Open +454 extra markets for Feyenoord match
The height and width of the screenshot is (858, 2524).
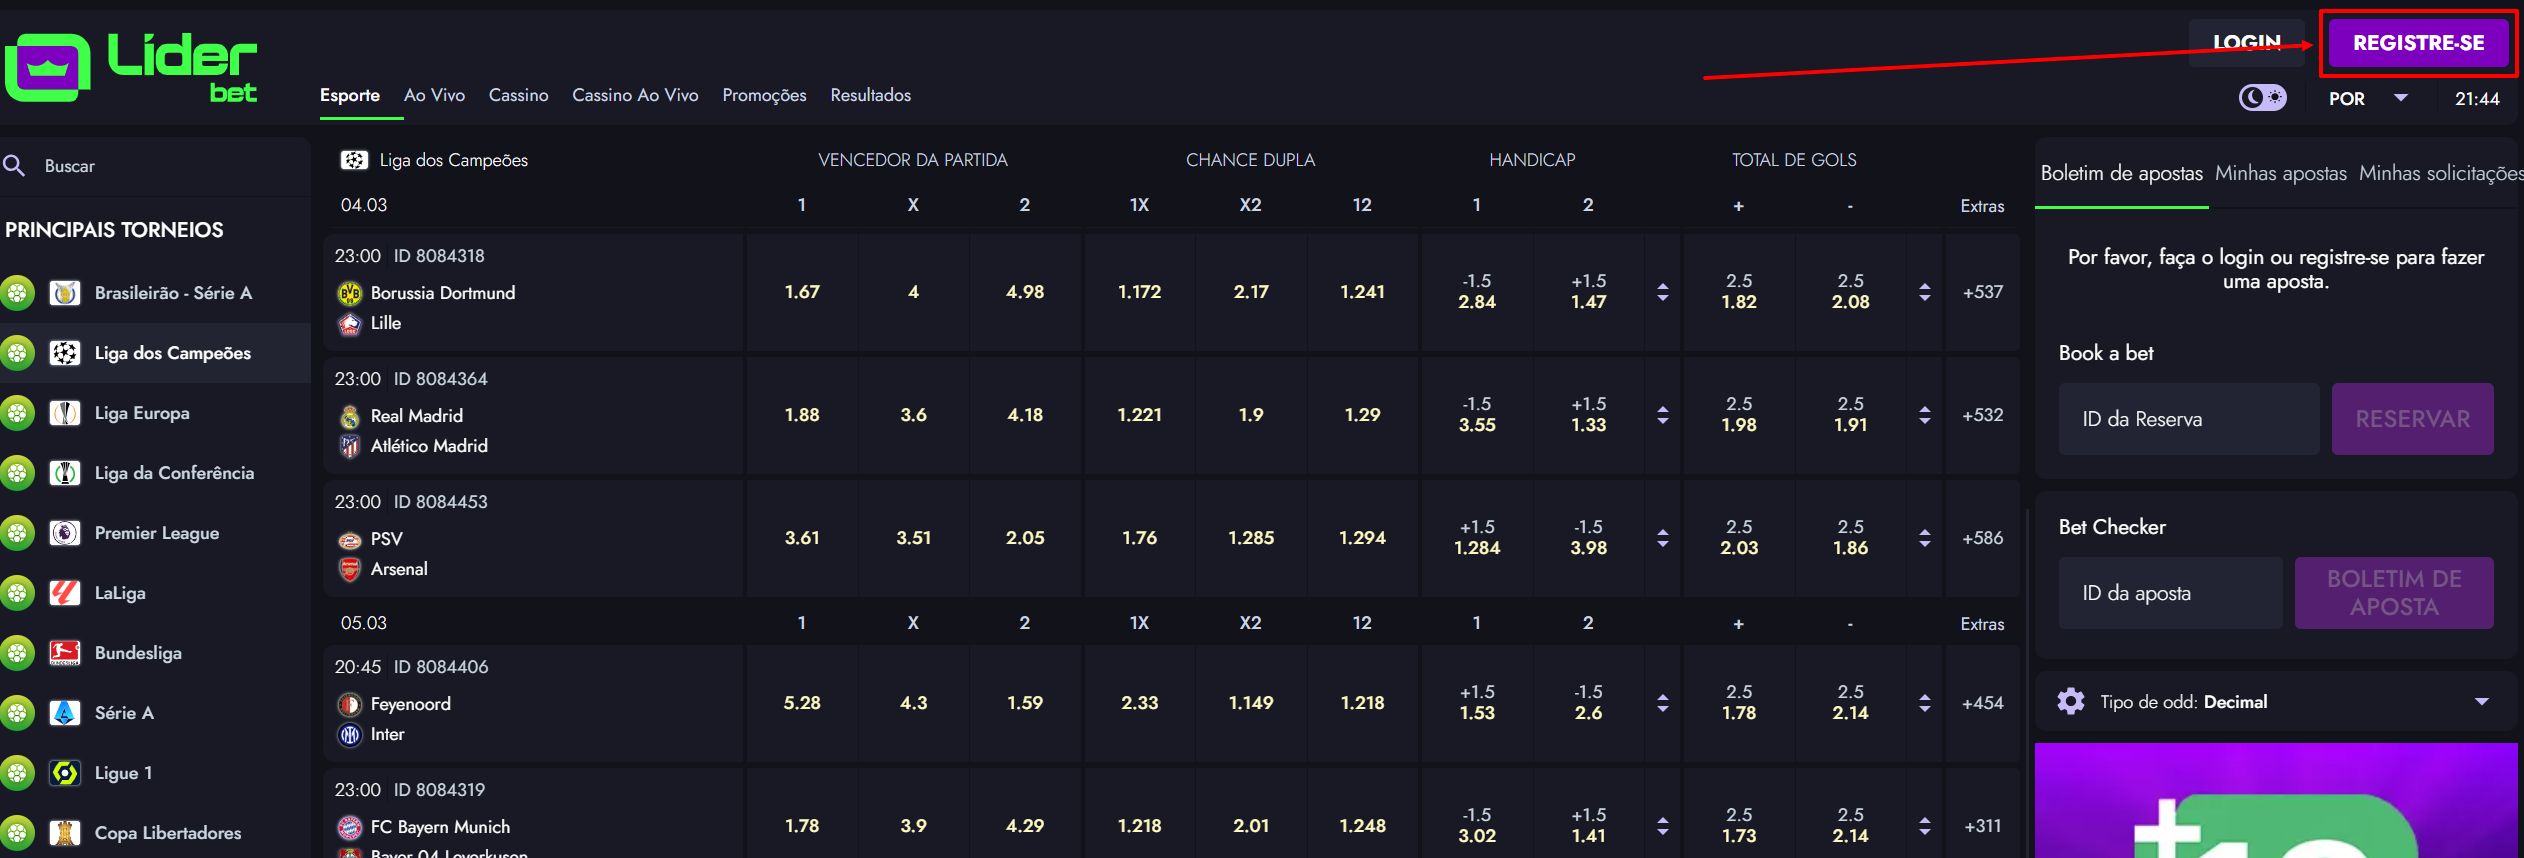(x=1982, y=703)
